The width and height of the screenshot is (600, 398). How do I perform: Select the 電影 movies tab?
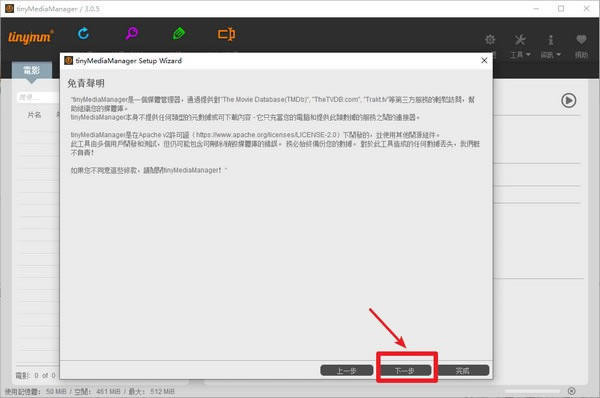[x=32, y=70]
